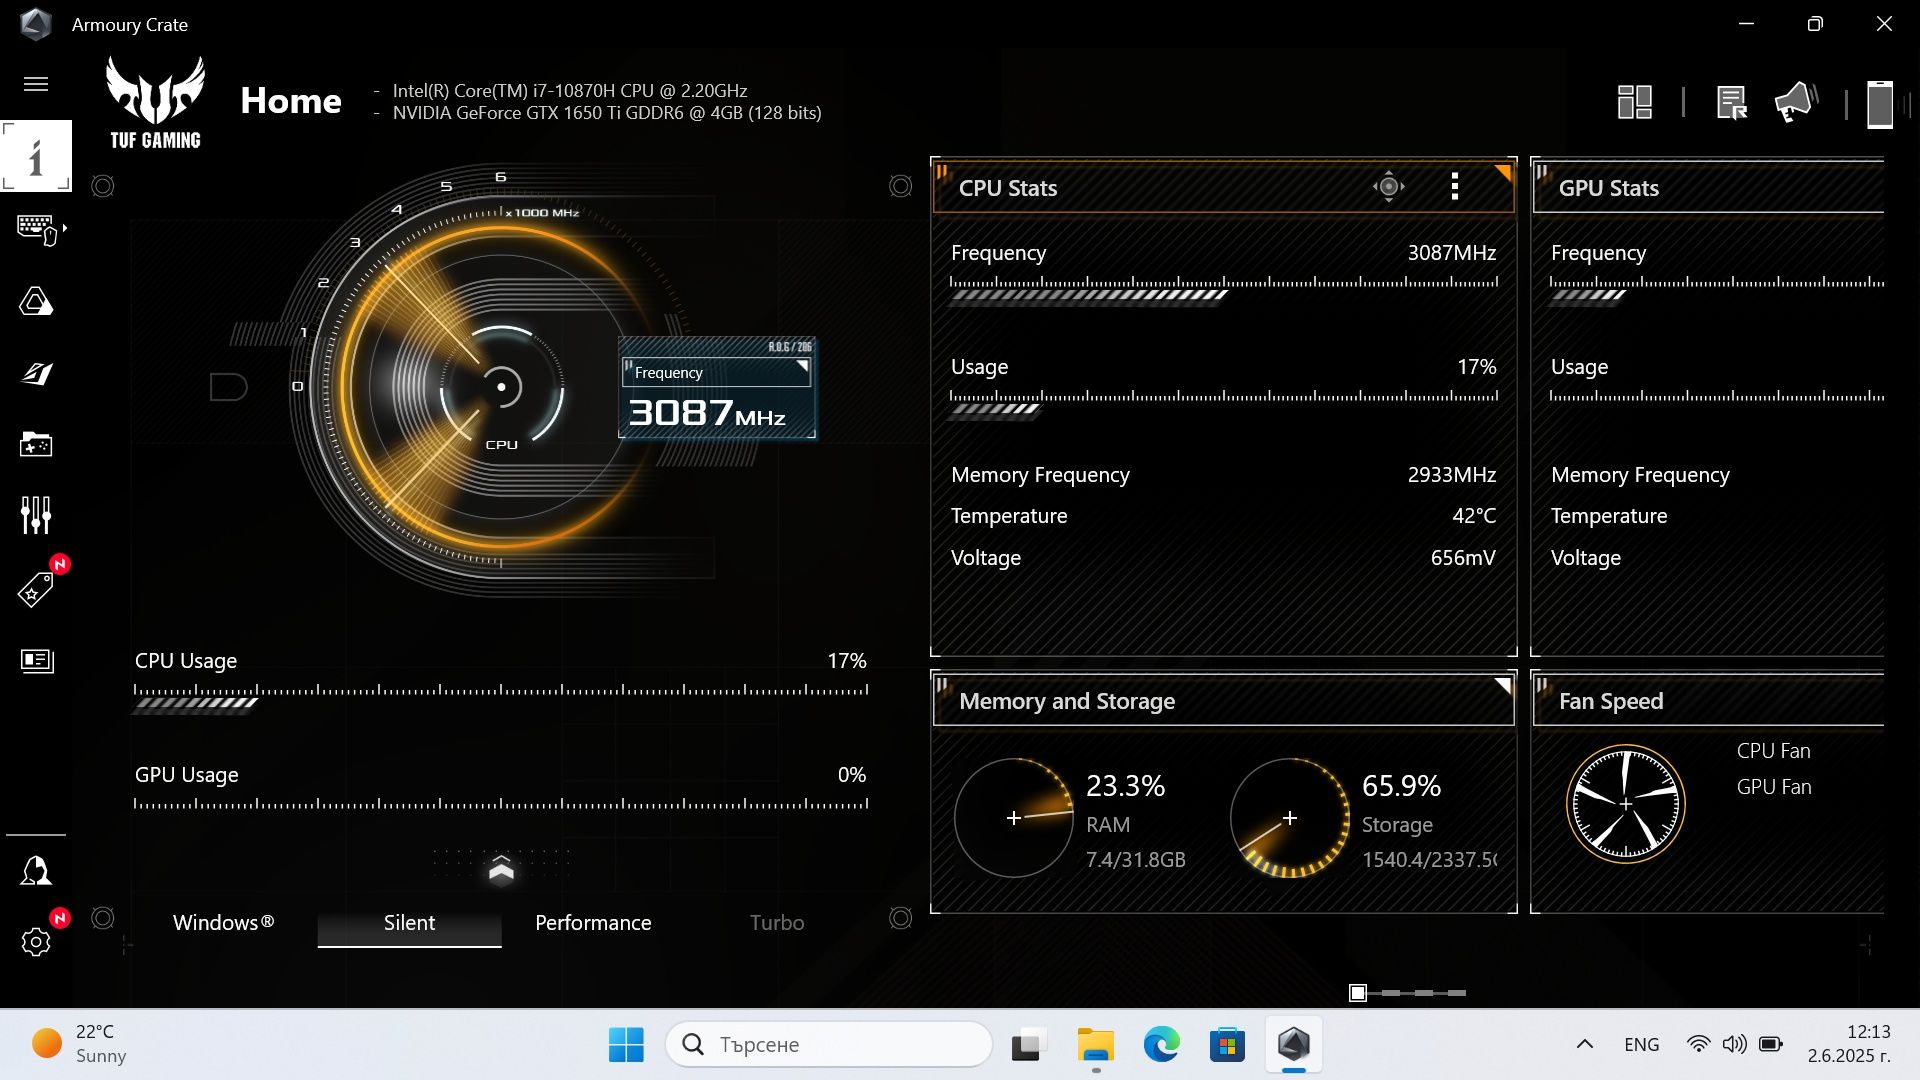1920x1080 pixels.
Task: Click the Voltage 656mV value
Action: [x=1463, y=558]
